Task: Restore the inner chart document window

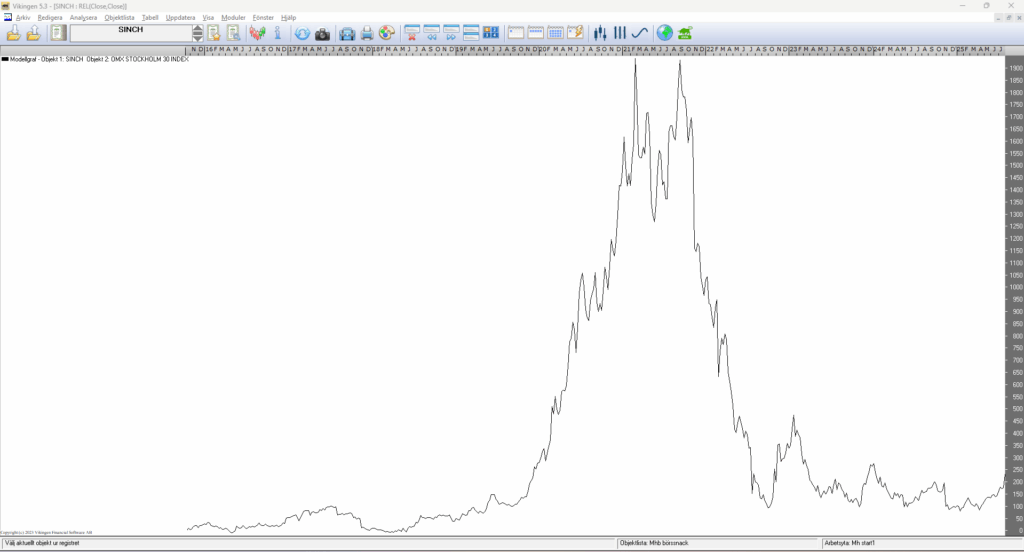Action: pos(1009,18)
